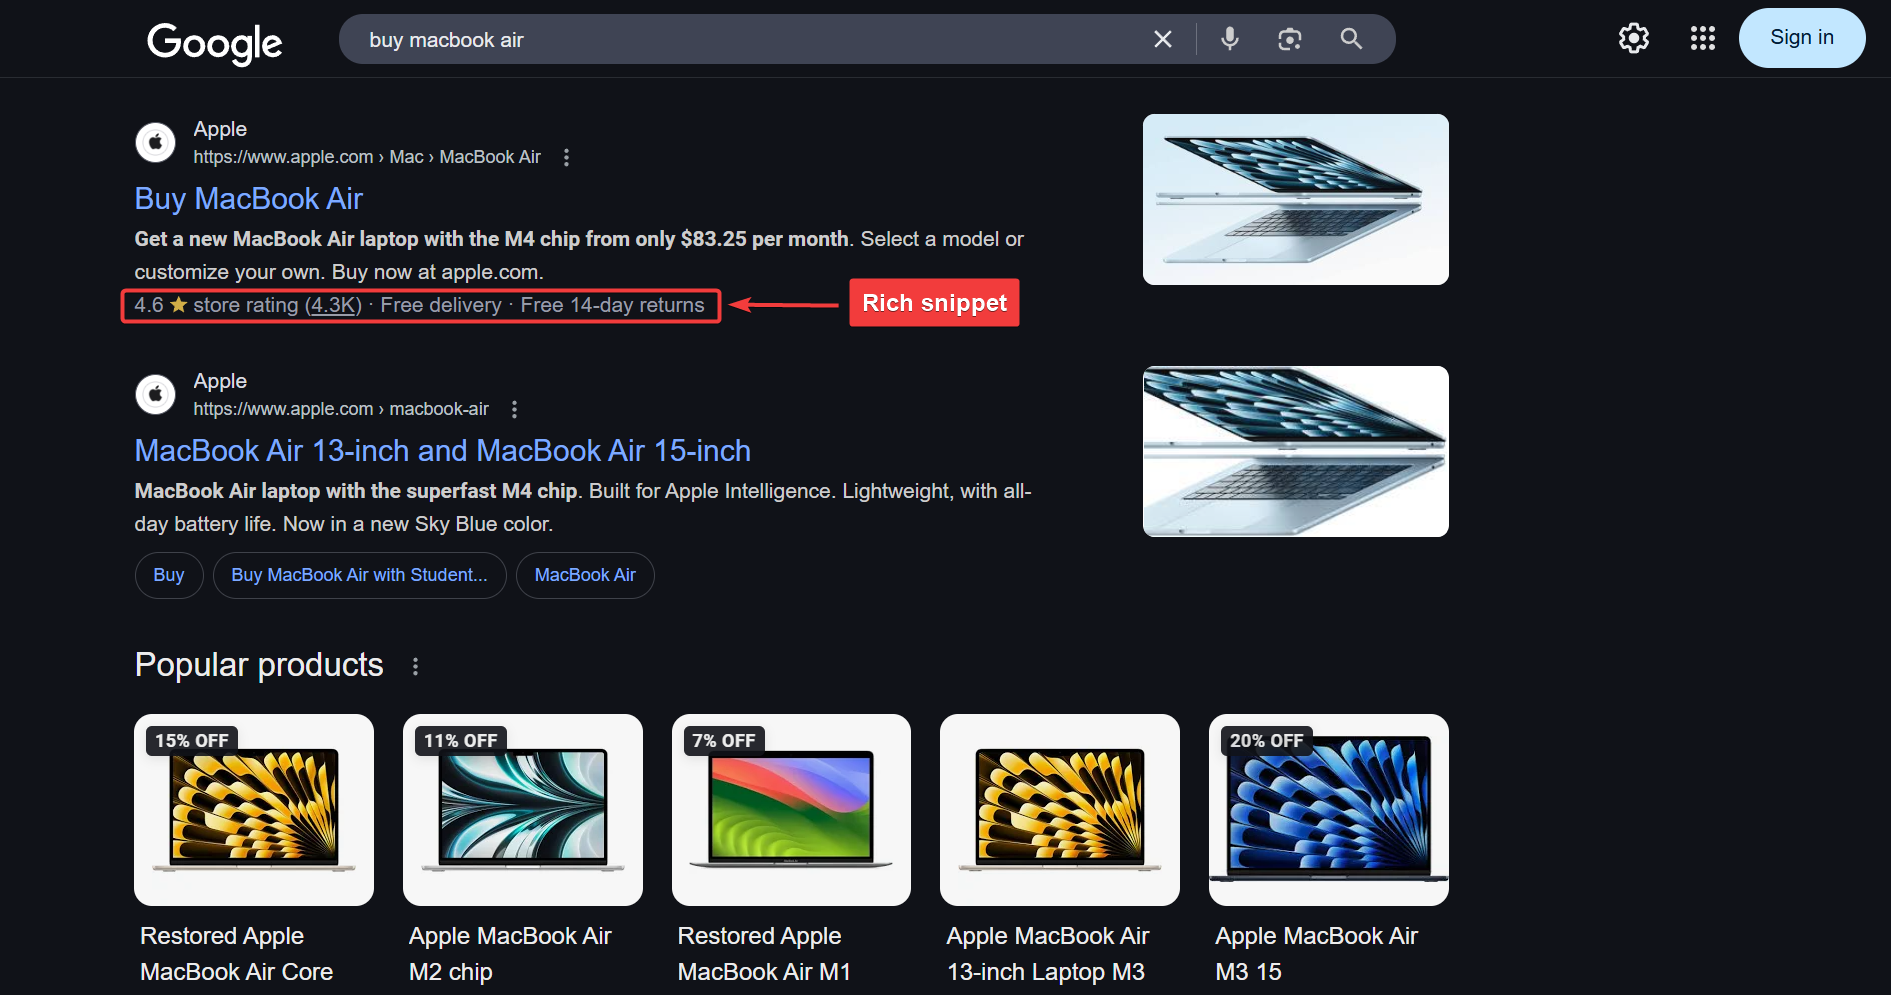This screenshot has height=995, width=1891.
Task: Open the 11% OFF MacBook Air M2 chip product
Action: (523, 810)
